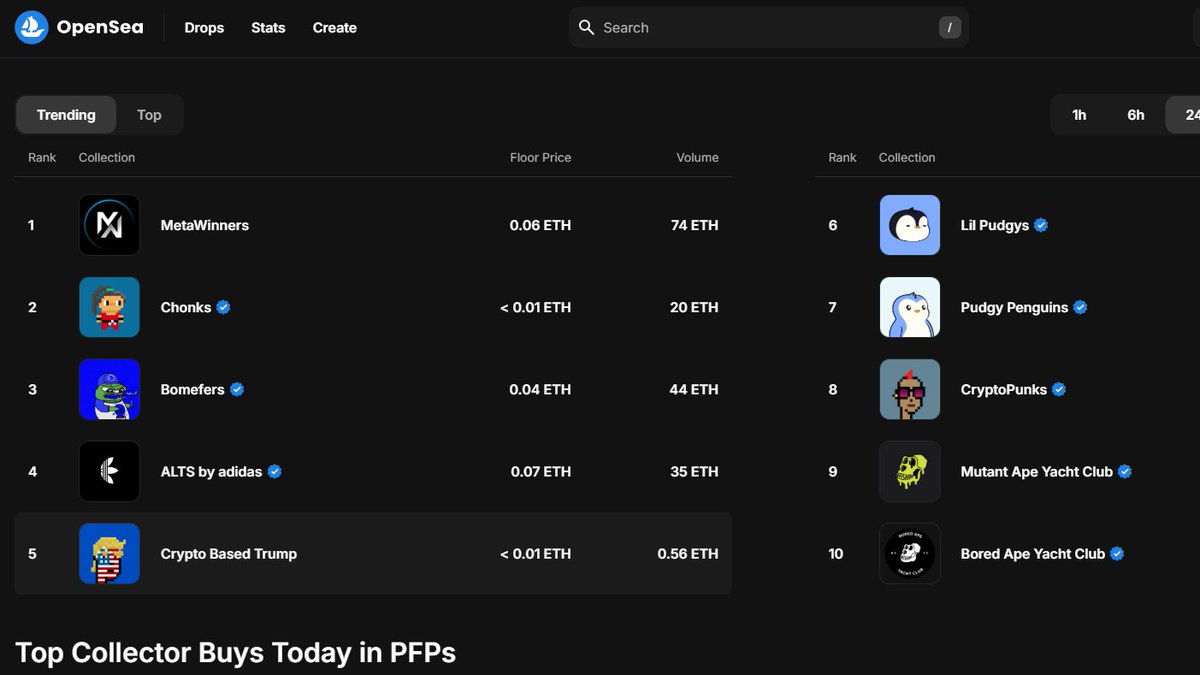This screenshot has width=1200, height=675.
Task: Focus the Search input field
Action: pyautogui.click(x=769, y=28)
